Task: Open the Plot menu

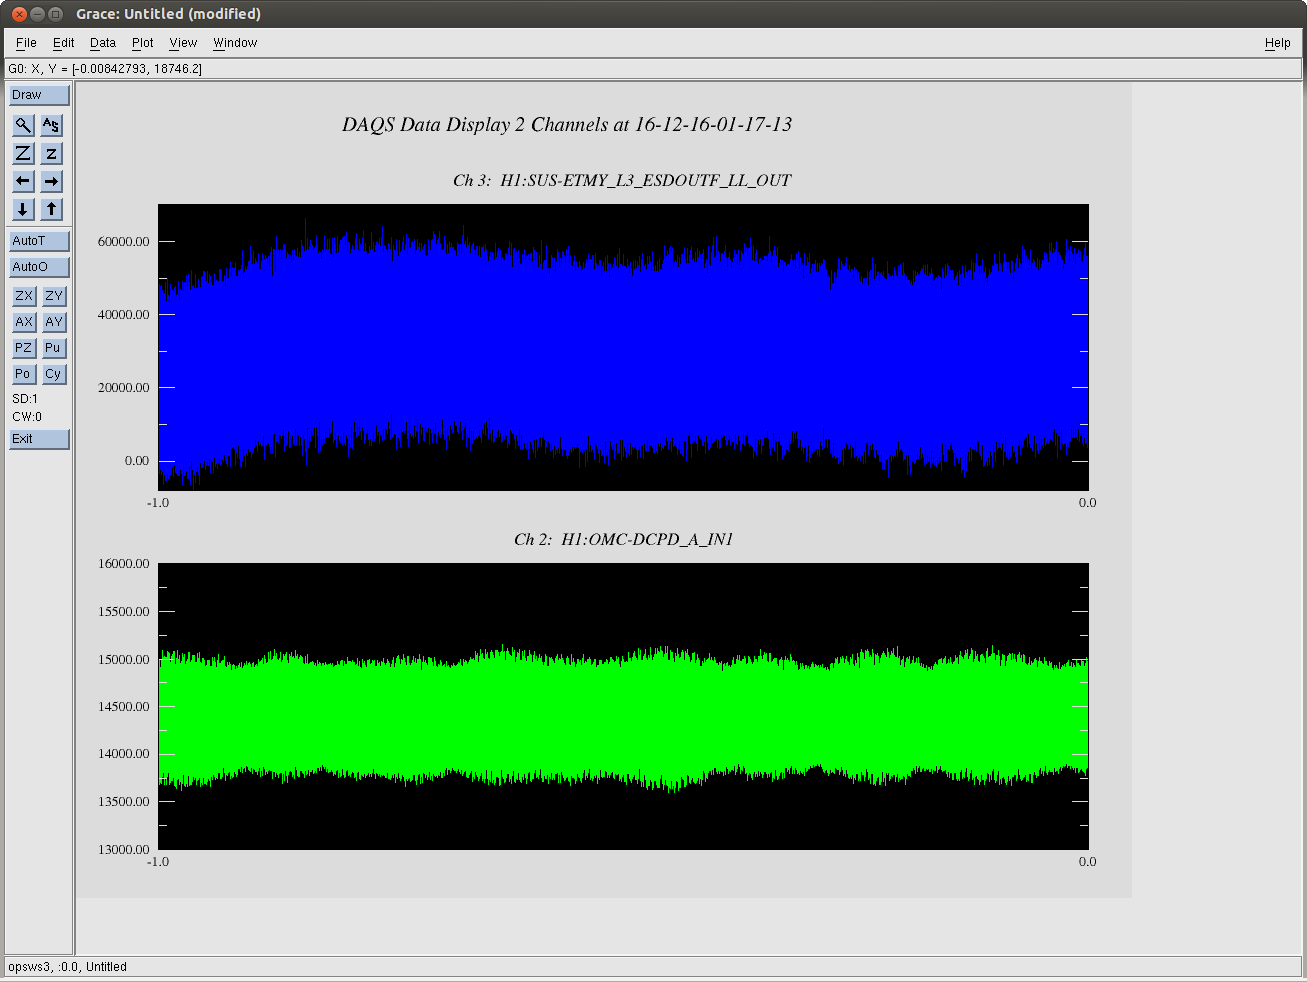Action: point(142,43)
